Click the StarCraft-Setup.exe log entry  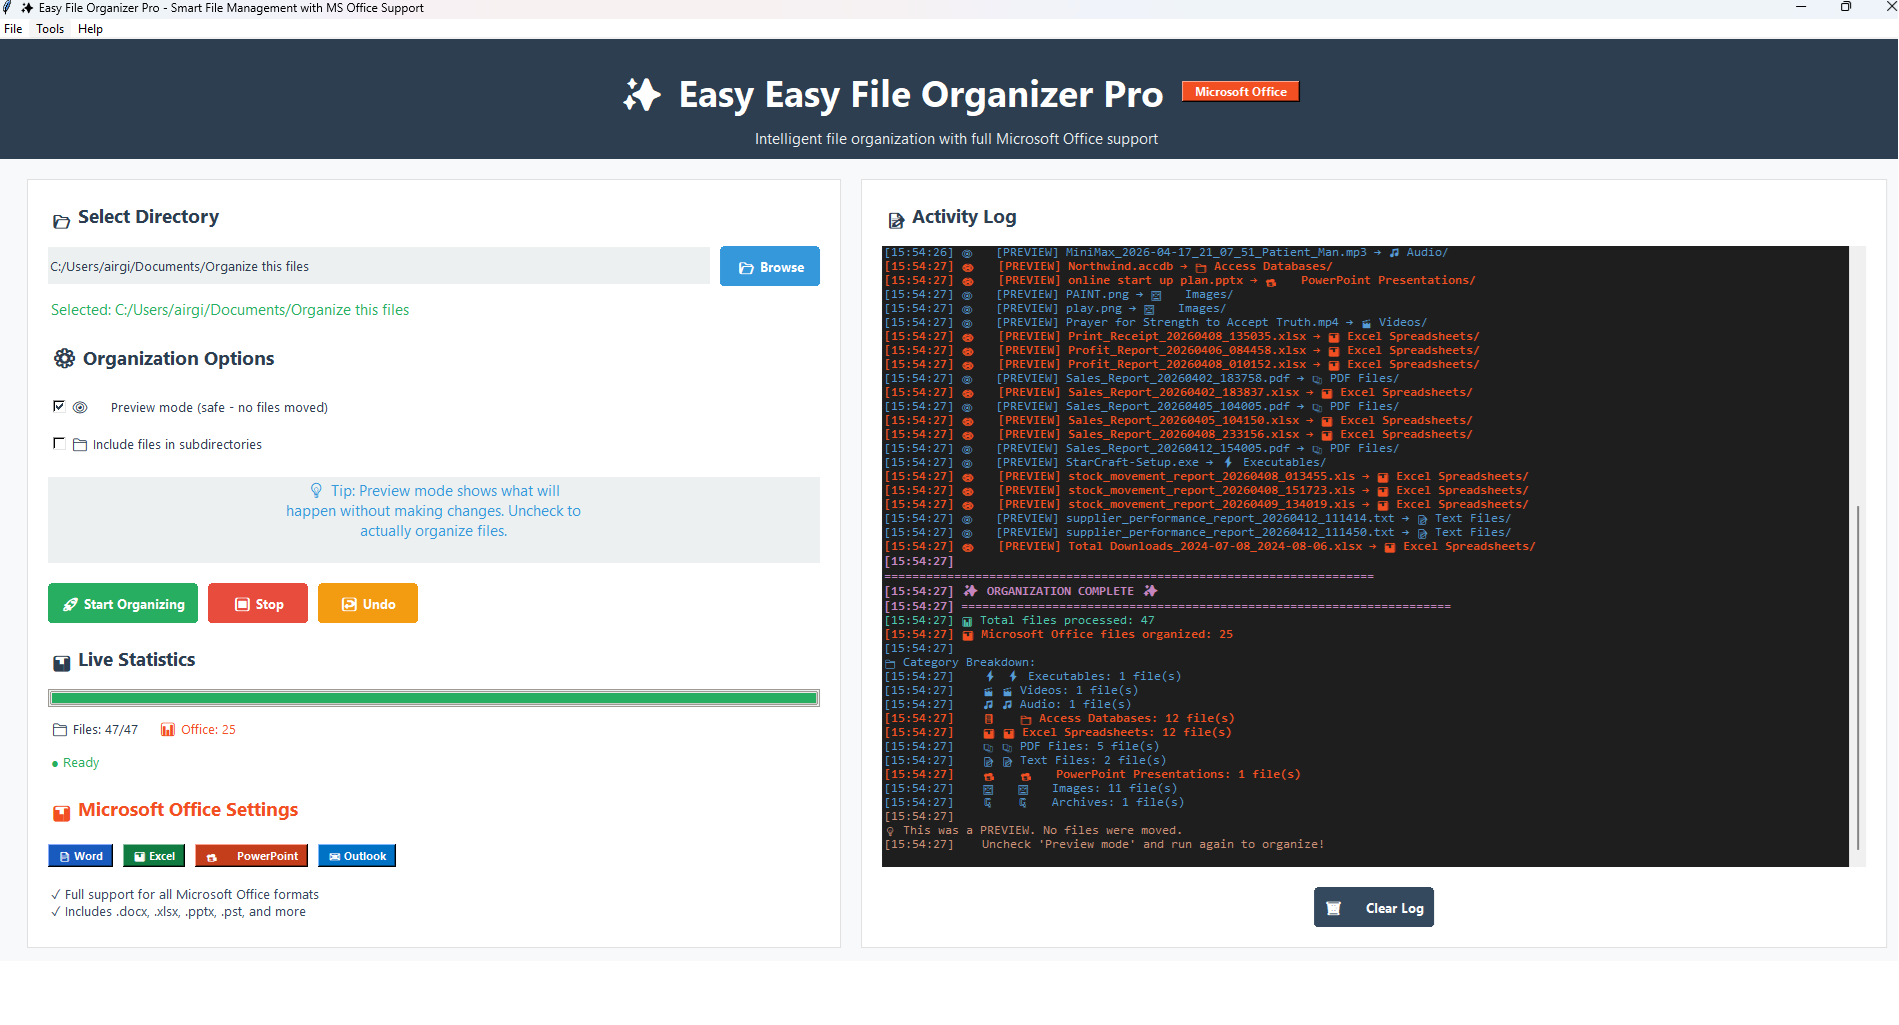[x=1105, y=463]
